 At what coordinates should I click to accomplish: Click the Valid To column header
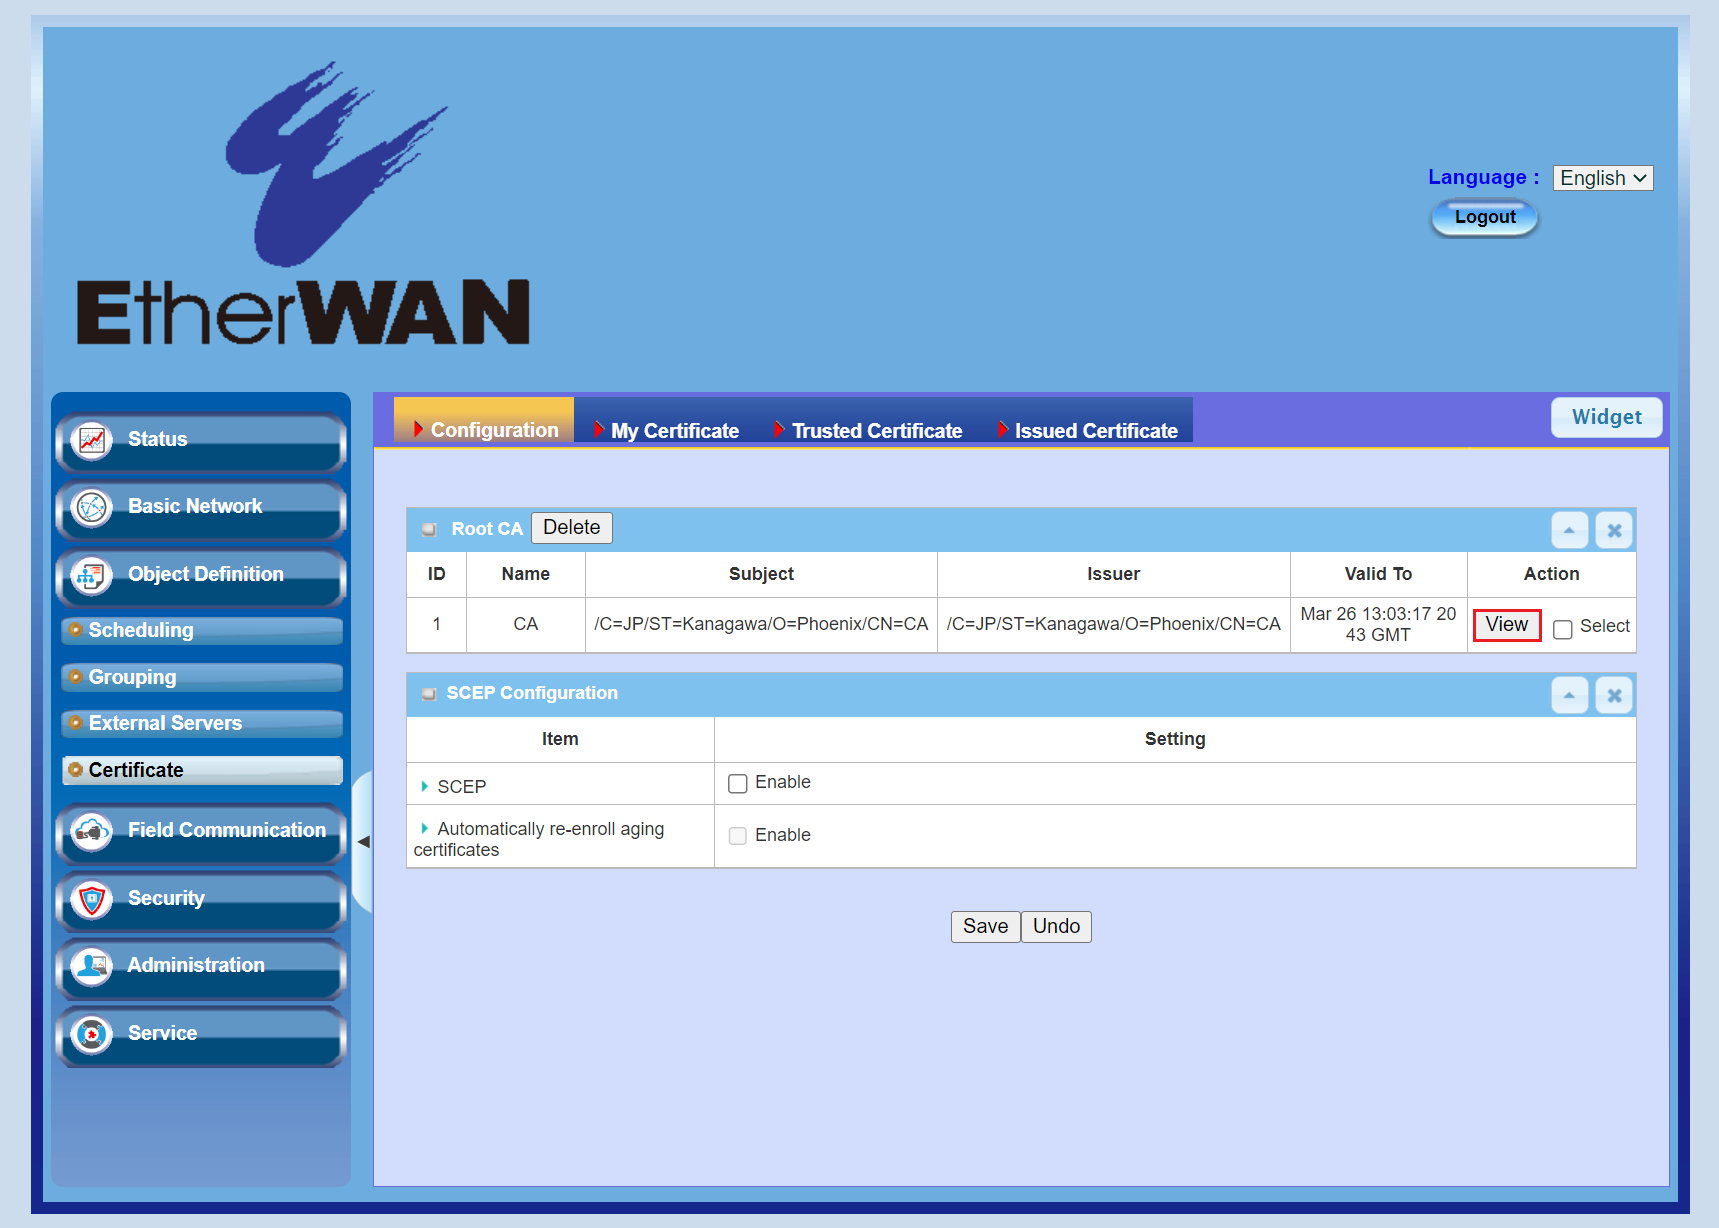pyautogui.click(x=1379, y=575)
